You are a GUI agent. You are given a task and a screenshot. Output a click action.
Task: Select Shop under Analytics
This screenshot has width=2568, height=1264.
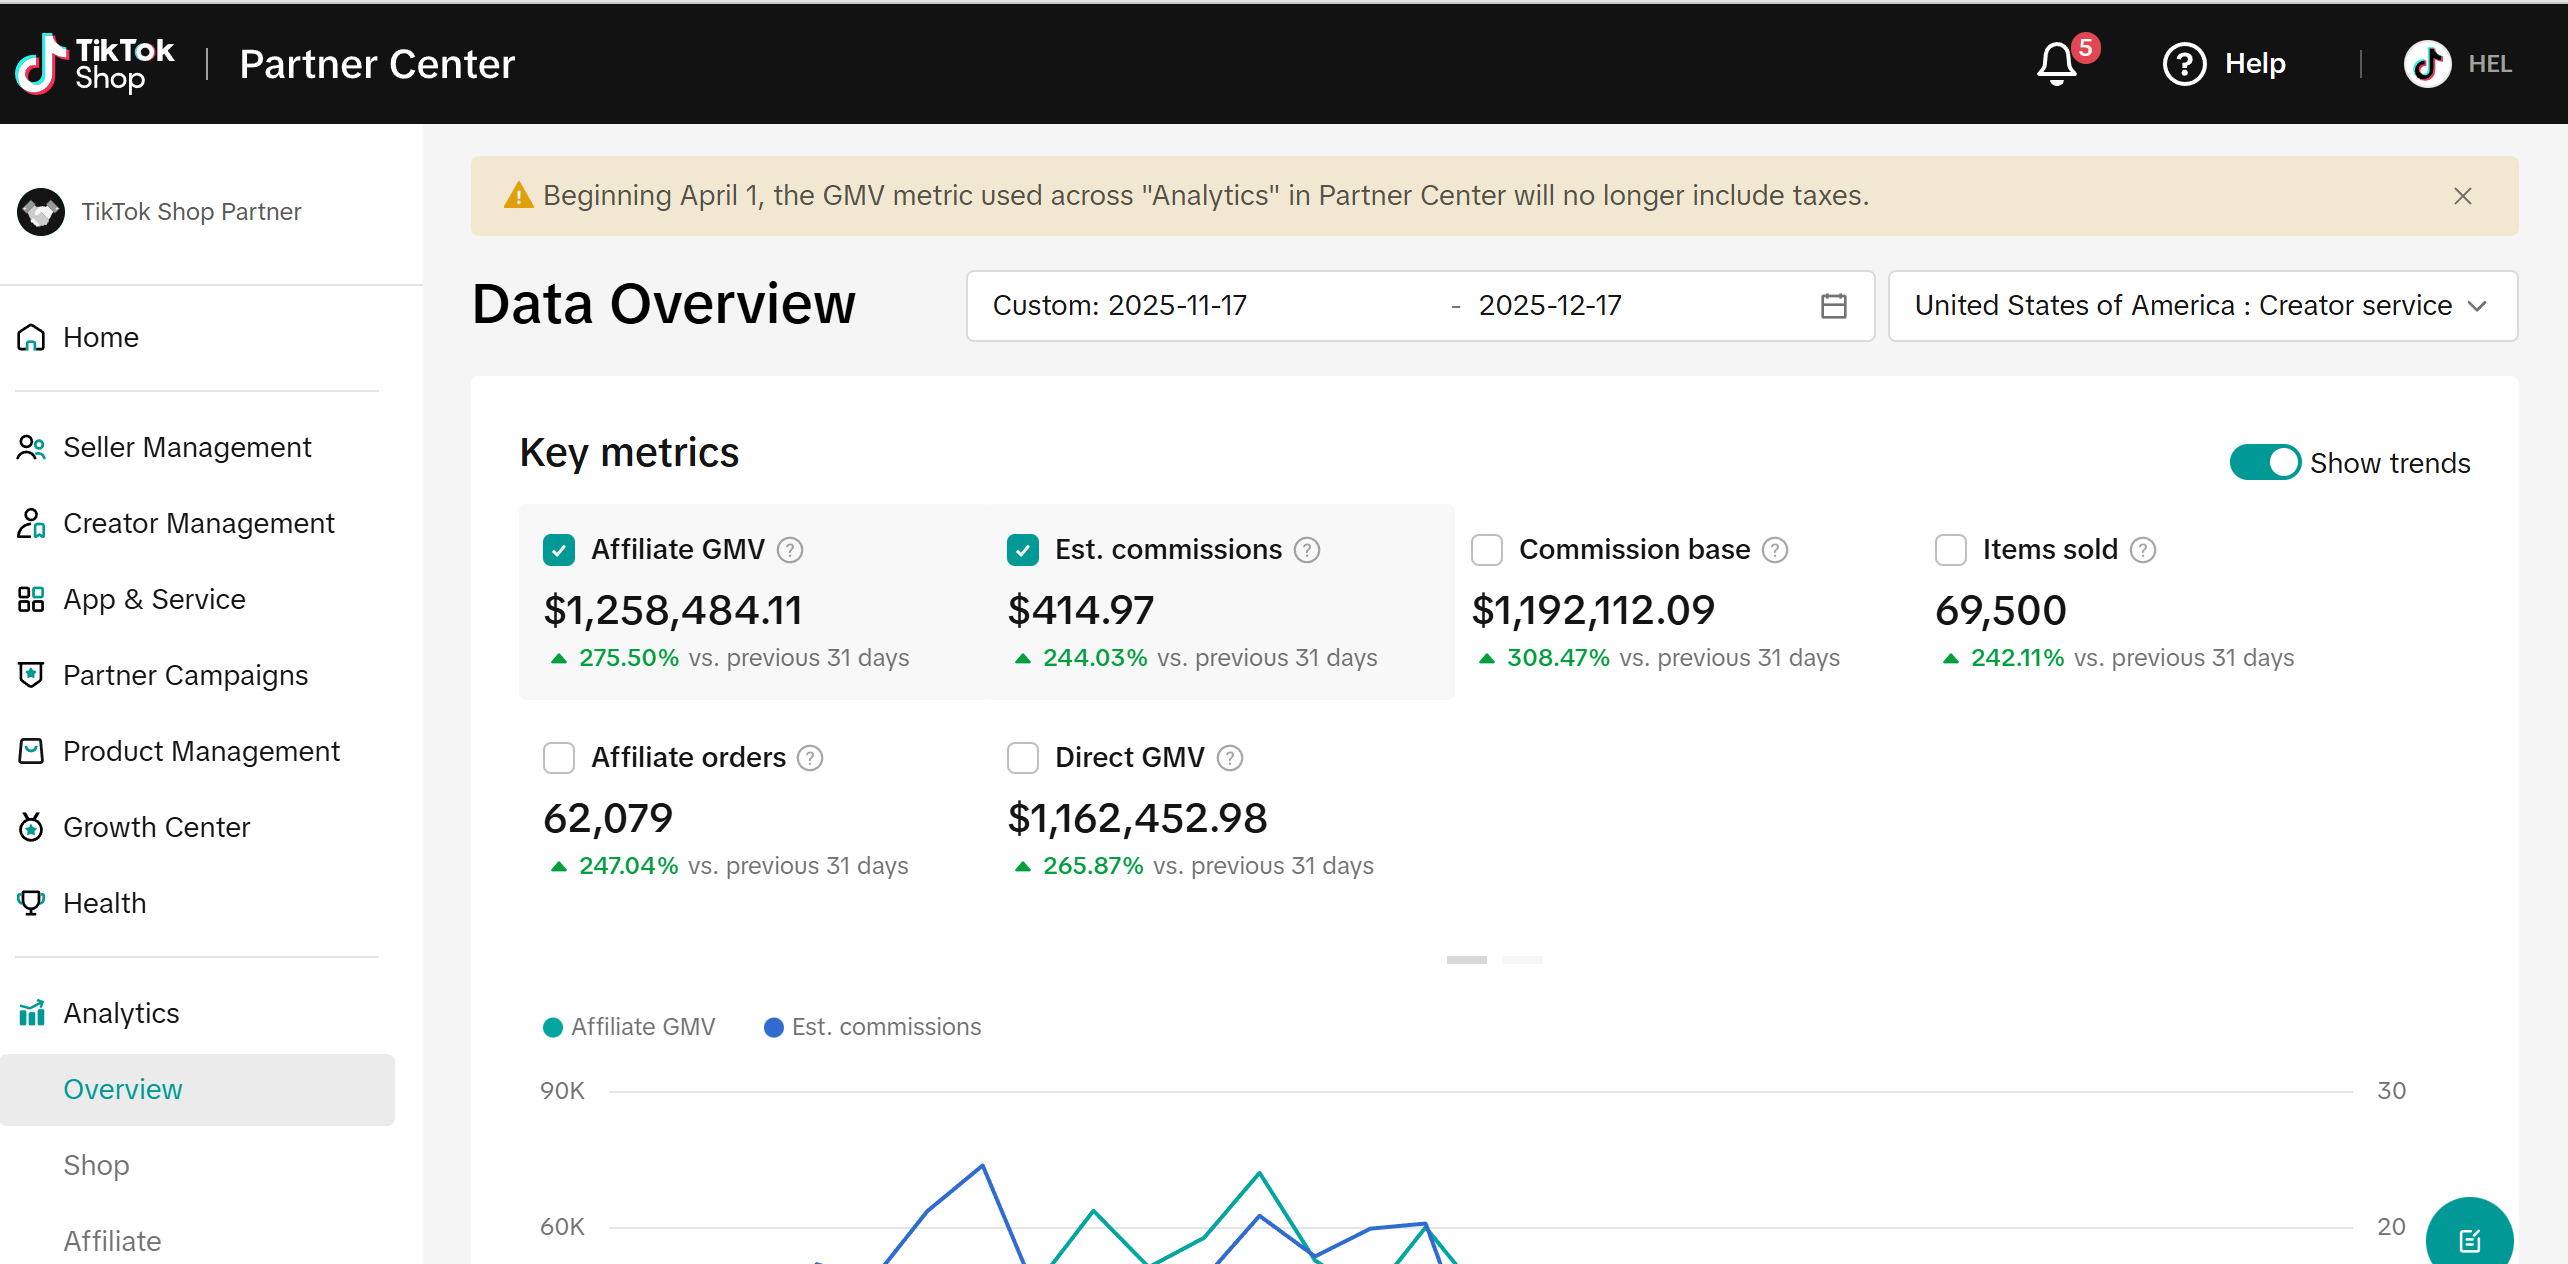coord(96,1165)
